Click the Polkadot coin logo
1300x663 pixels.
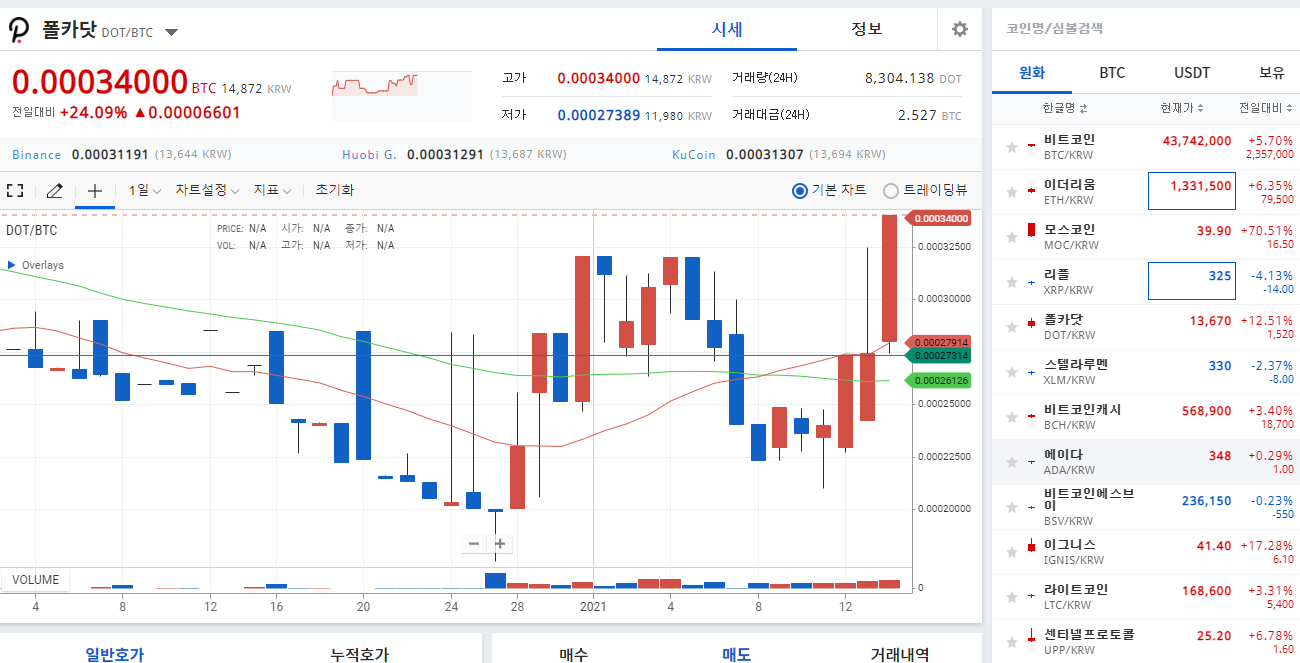point(20,31)
